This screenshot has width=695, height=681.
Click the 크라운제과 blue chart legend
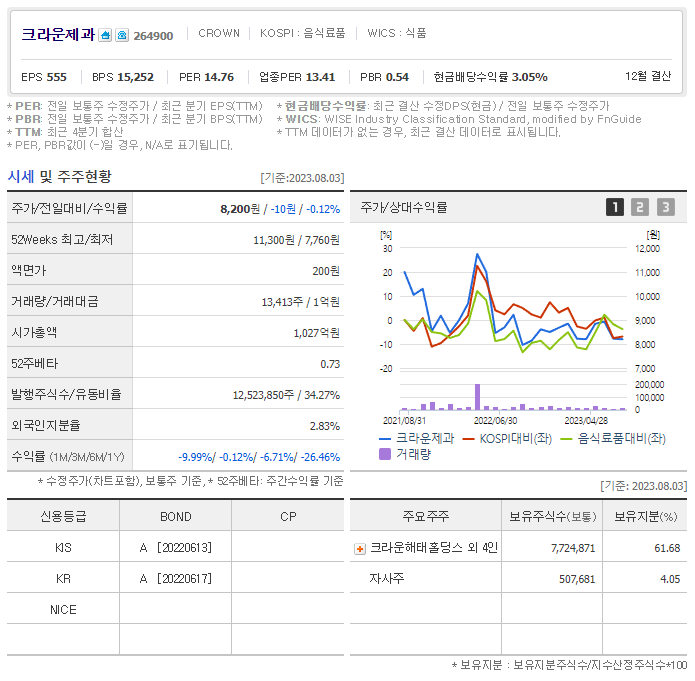pos(417,439)
